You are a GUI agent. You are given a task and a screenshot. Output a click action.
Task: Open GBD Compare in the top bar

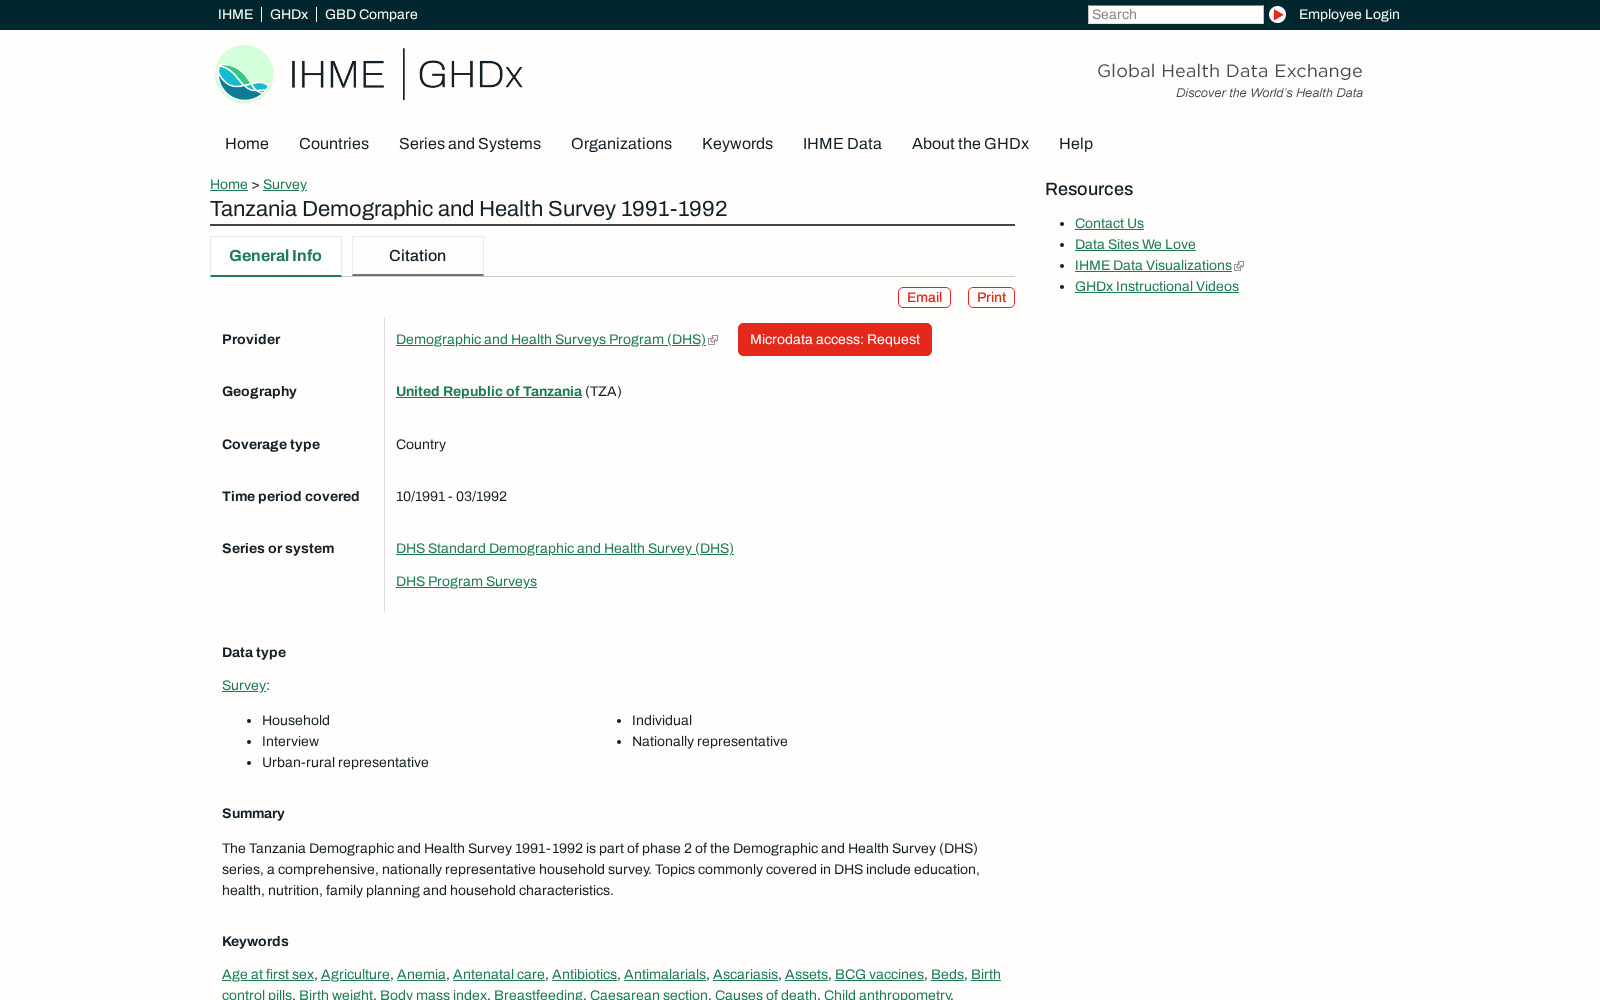[x=371, y=14]
